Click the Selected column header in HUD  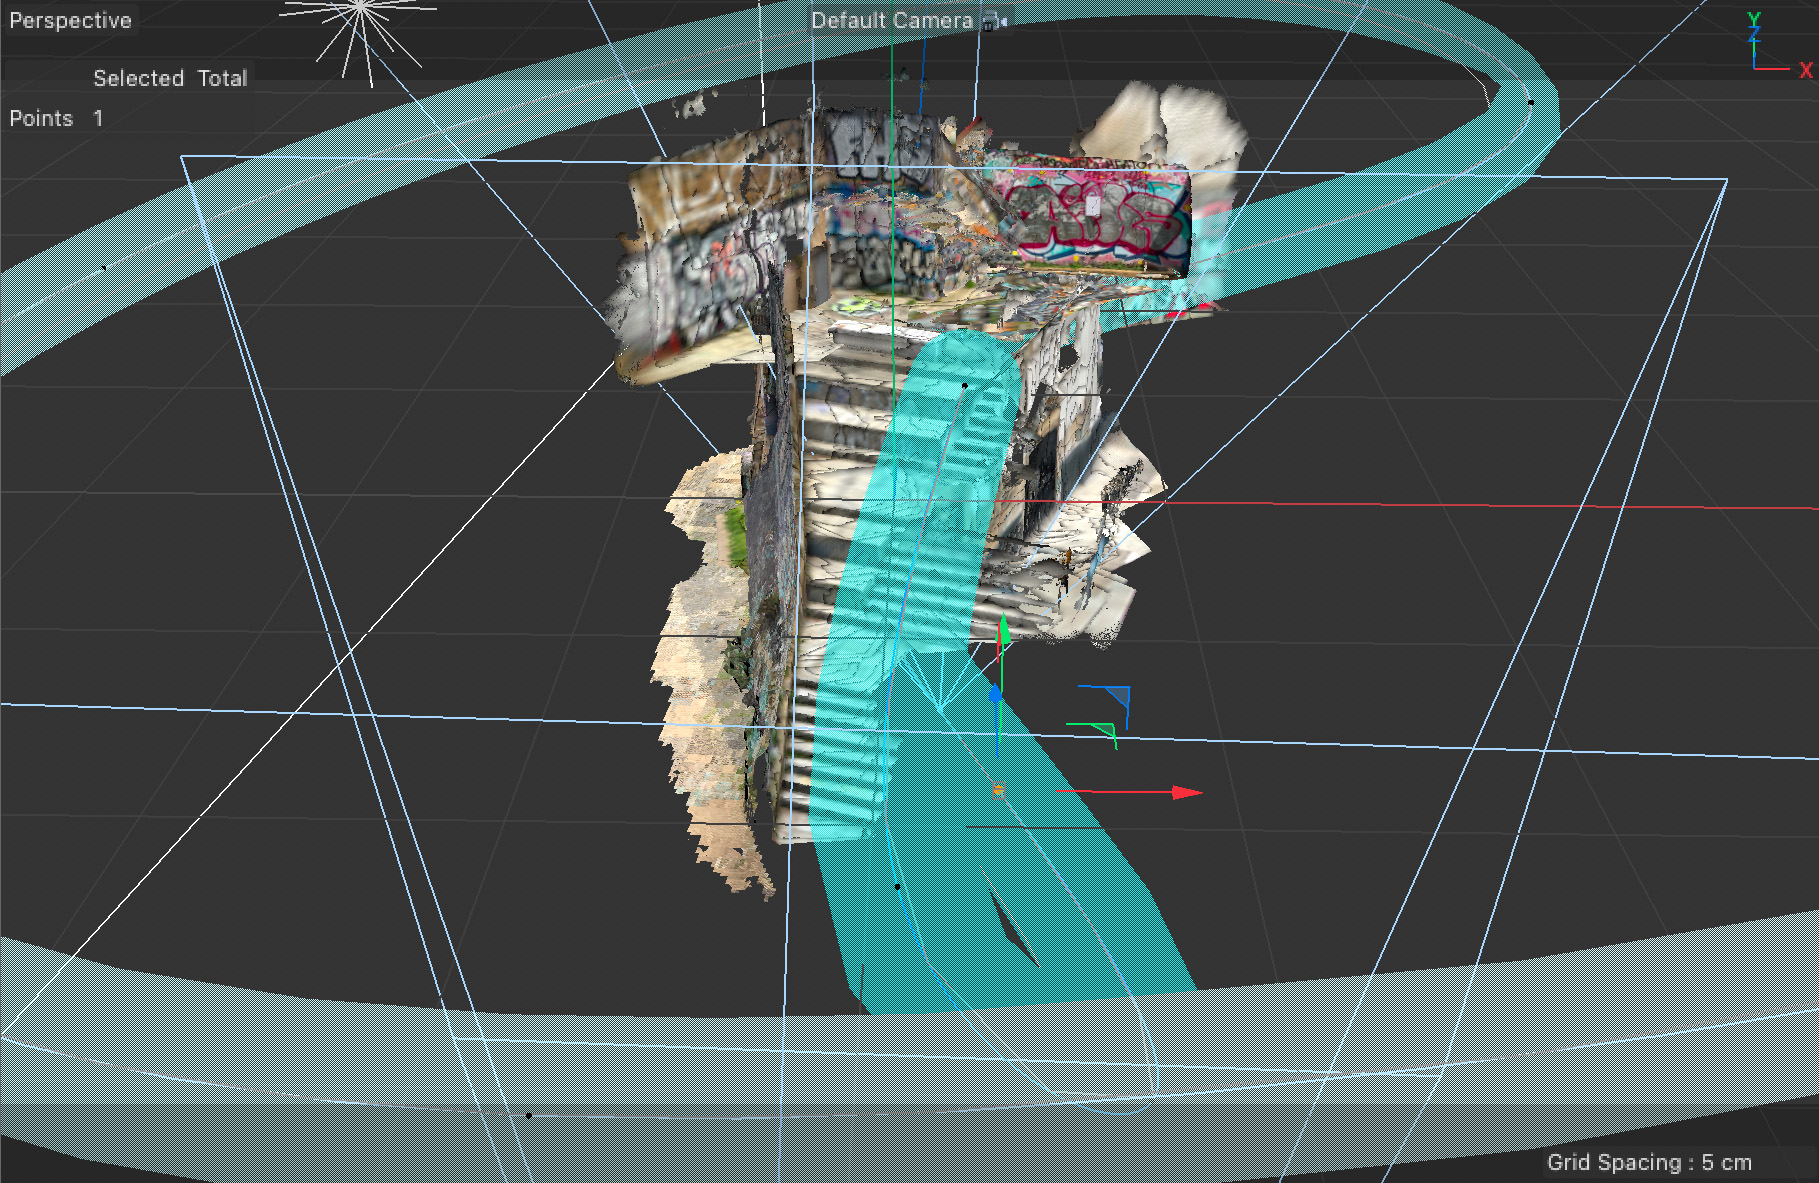(138, 78)
